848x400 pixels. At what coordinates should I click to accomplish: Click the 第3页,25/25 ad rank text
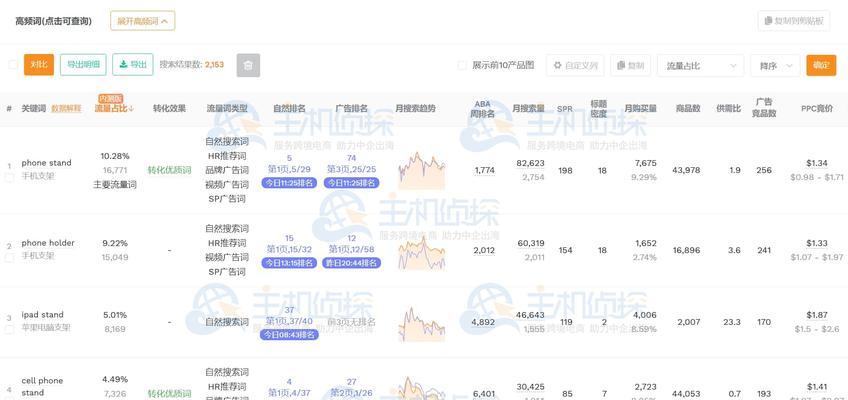[352, 169]
